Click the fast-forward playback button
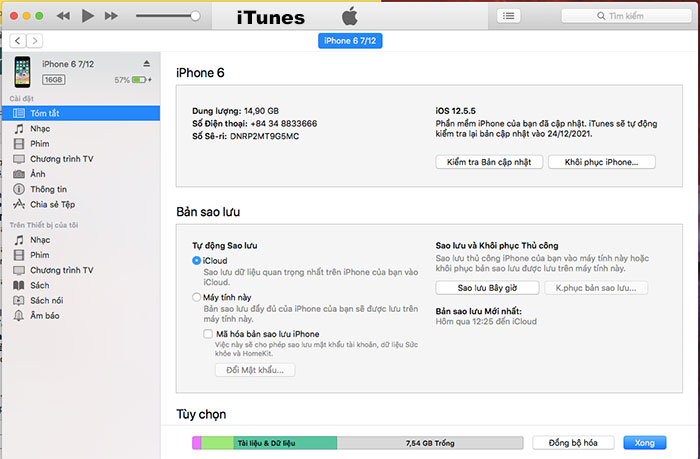The image size is (700, 459). [111, 16]
